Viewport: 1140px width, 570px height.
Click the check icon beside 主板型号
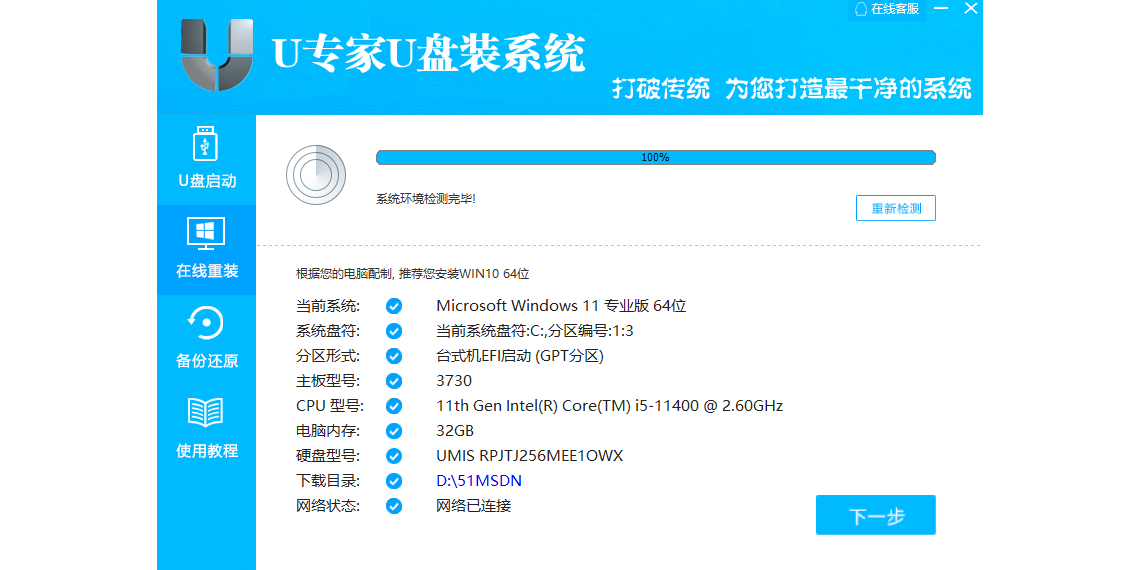coord(393,381)
